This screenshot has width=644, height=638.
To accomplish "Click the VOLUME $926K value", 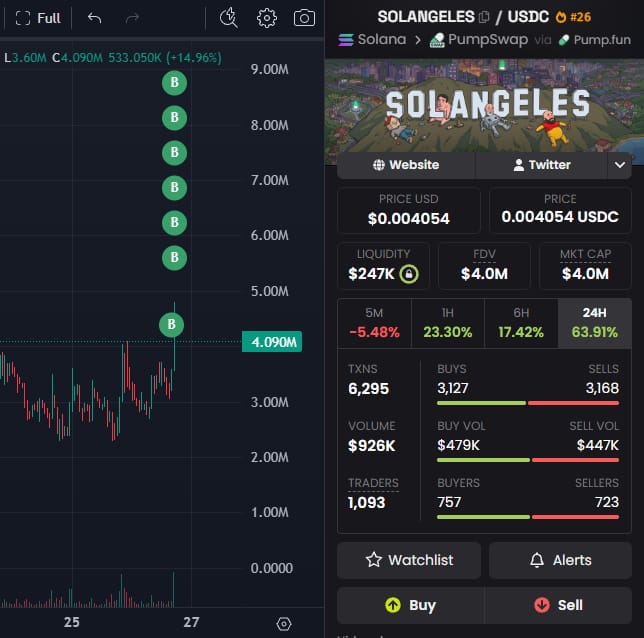I will (x=372, y=446).
